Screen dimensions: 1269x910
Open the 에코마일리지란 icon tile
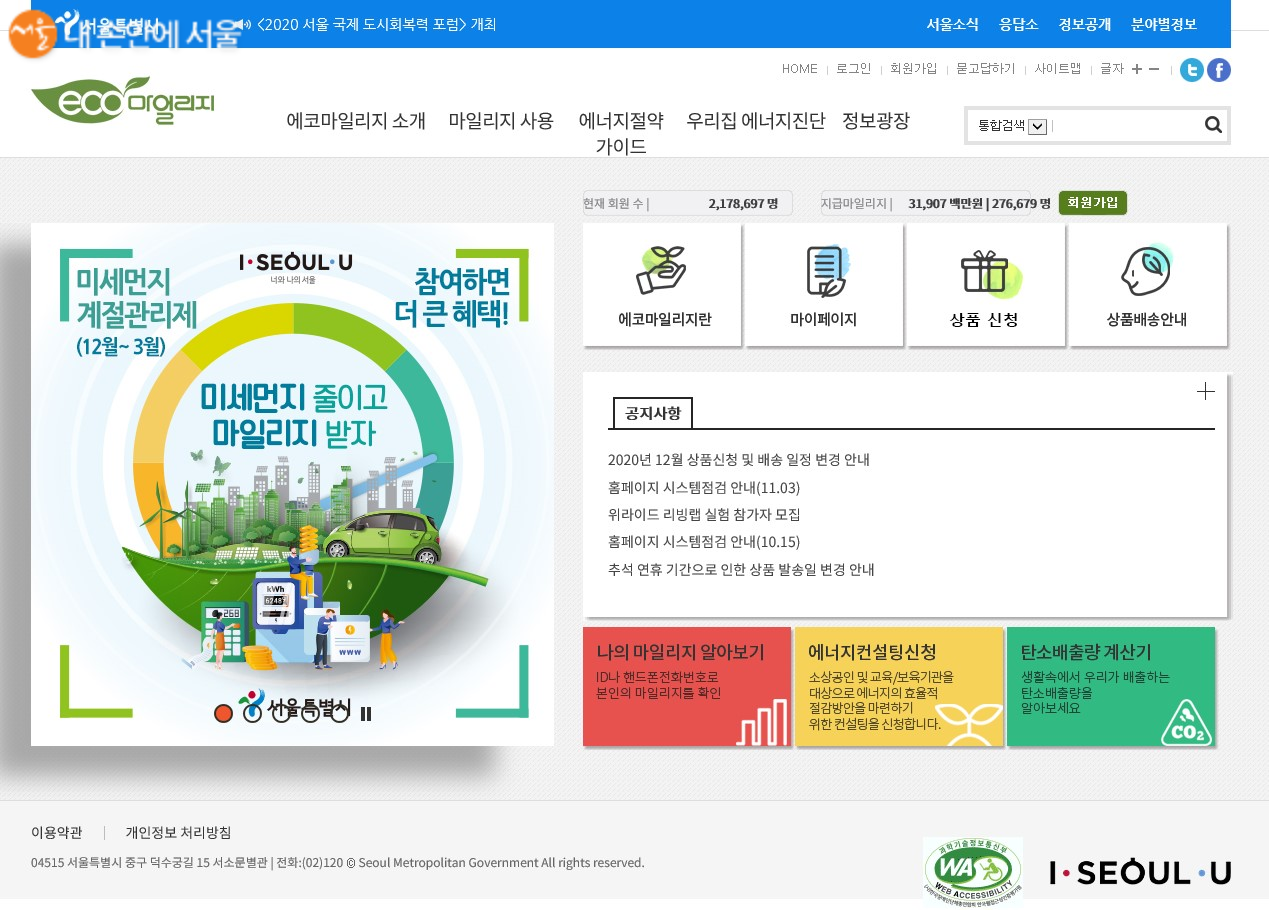[x=662, y=285]
